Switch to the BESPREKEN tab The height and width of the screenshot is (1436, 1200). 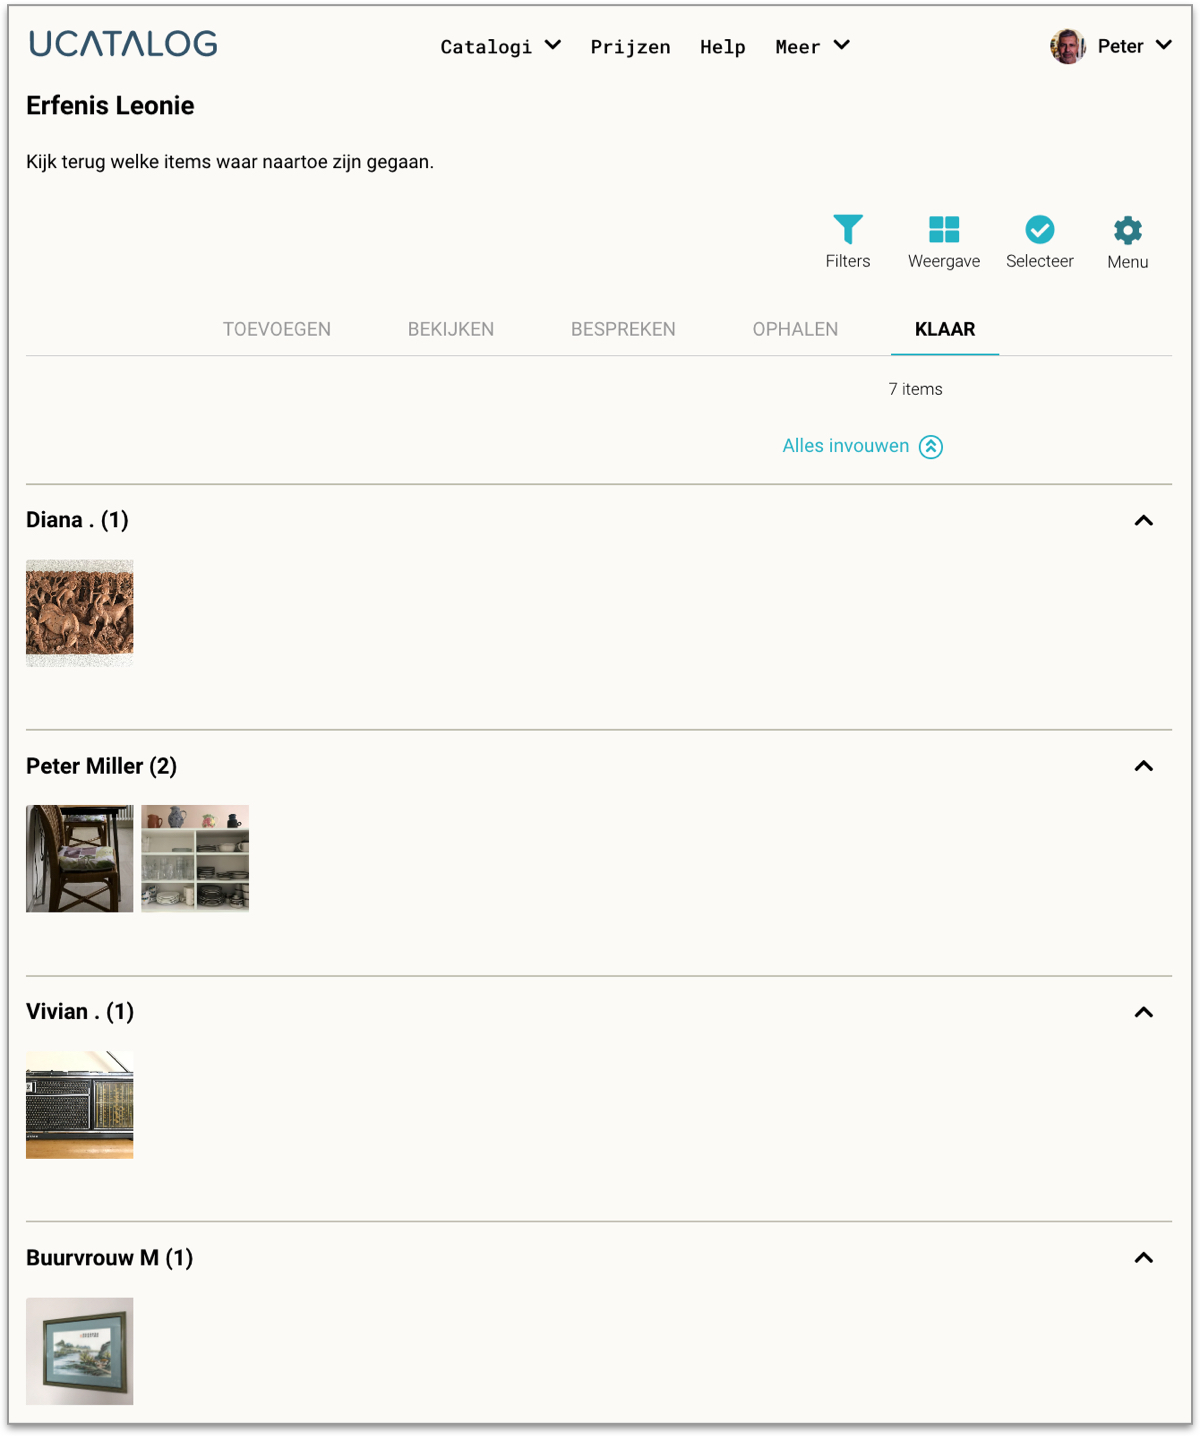click(x=623, y=329)
